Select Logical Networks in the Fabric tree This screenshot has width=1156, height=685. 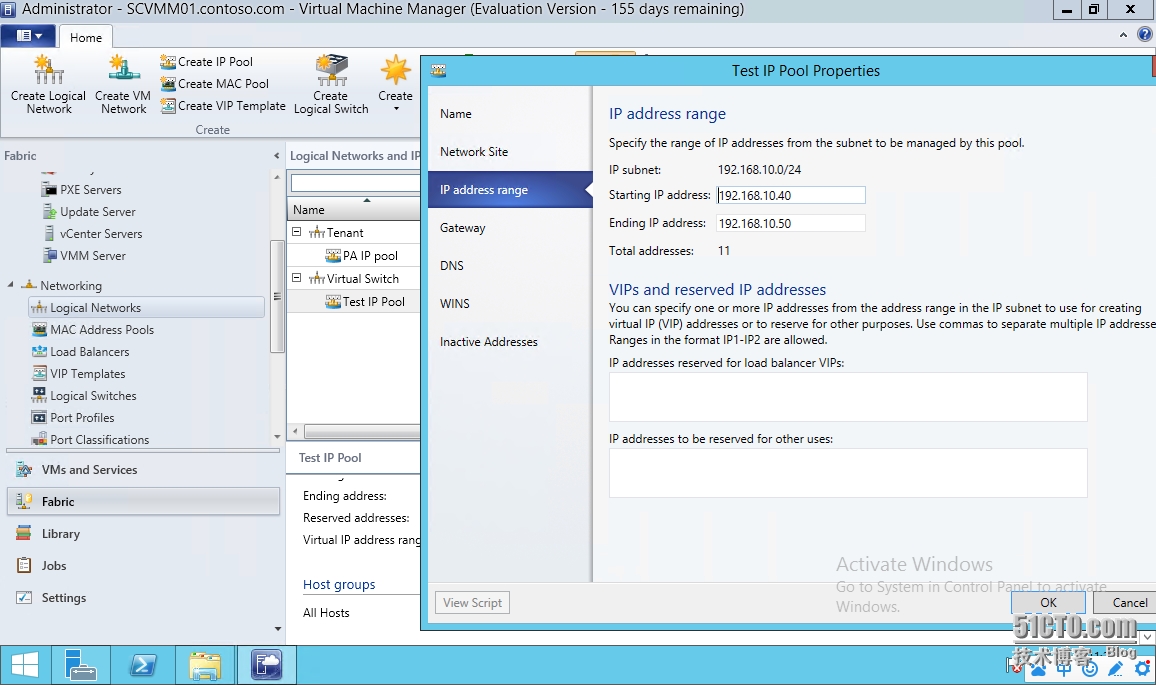tap(146, 307)
